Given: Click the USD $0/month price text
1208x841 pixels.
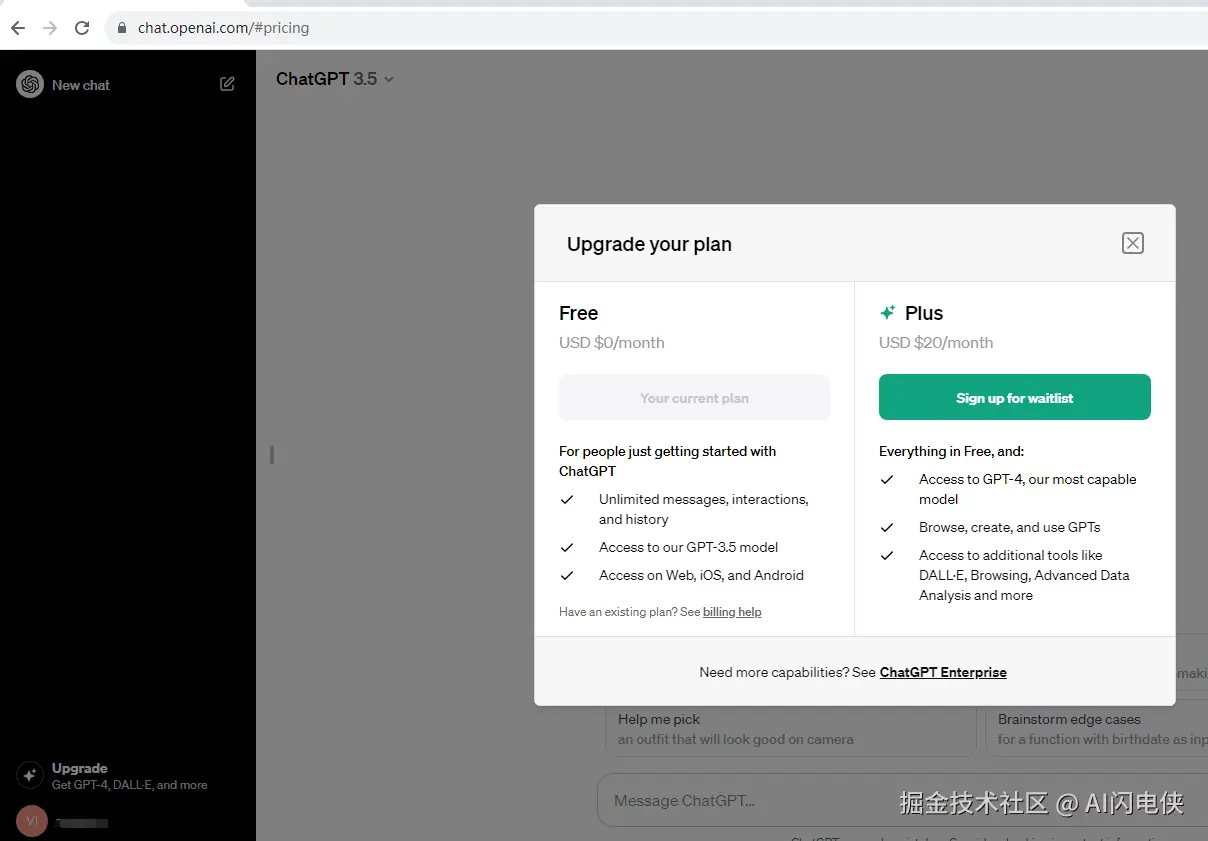Looking at the screenshot, I should click(611, 343).
